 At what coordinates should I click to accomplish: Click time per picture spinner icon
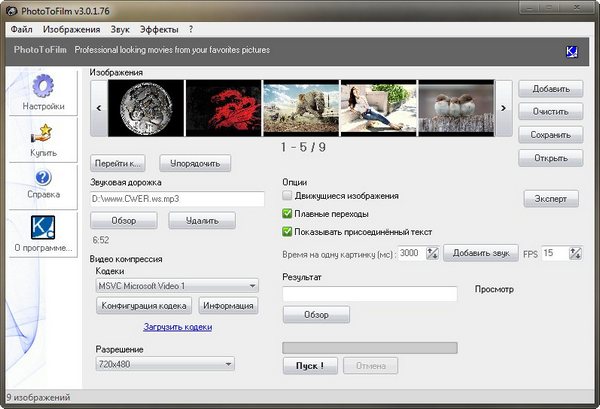click(433, 254)
